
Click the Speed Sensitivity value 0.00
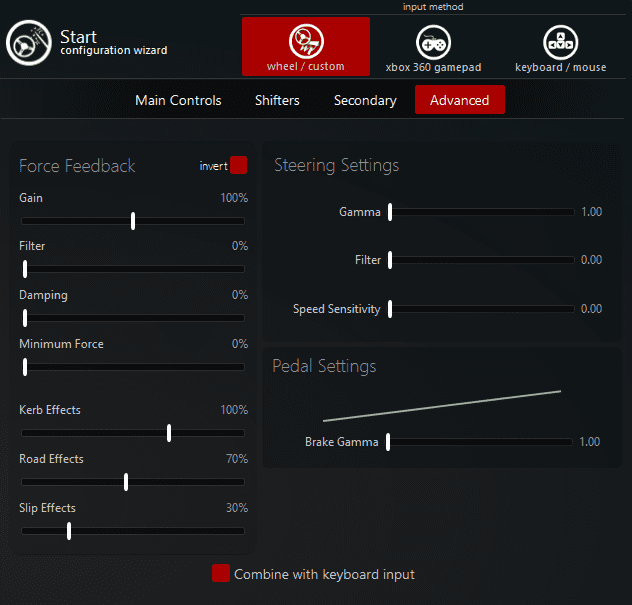tap(591, 309)
